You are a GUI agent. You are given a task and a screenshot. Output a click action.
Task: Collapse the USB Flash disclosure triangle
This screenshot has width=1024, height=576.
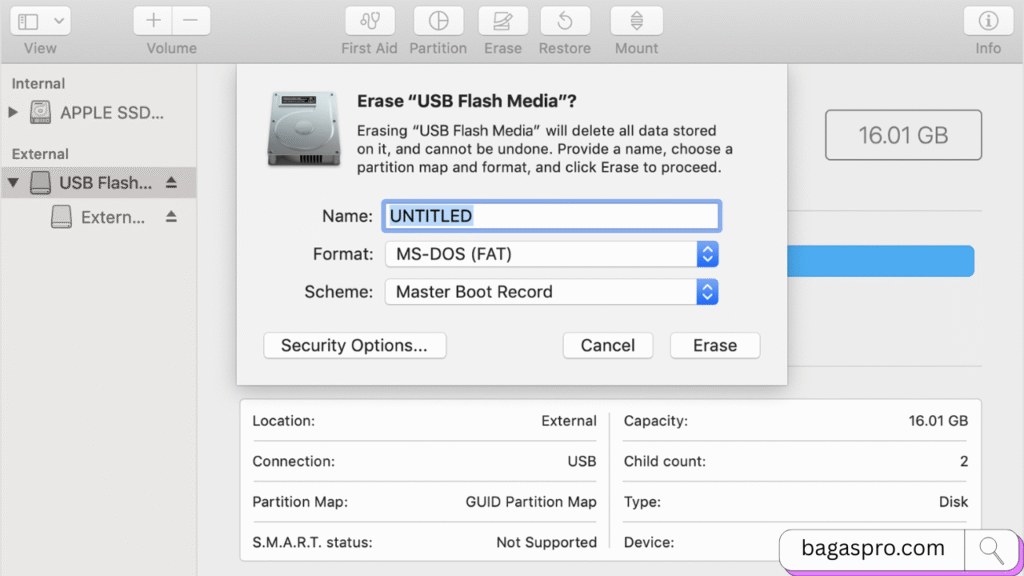[x=13, y=183]
